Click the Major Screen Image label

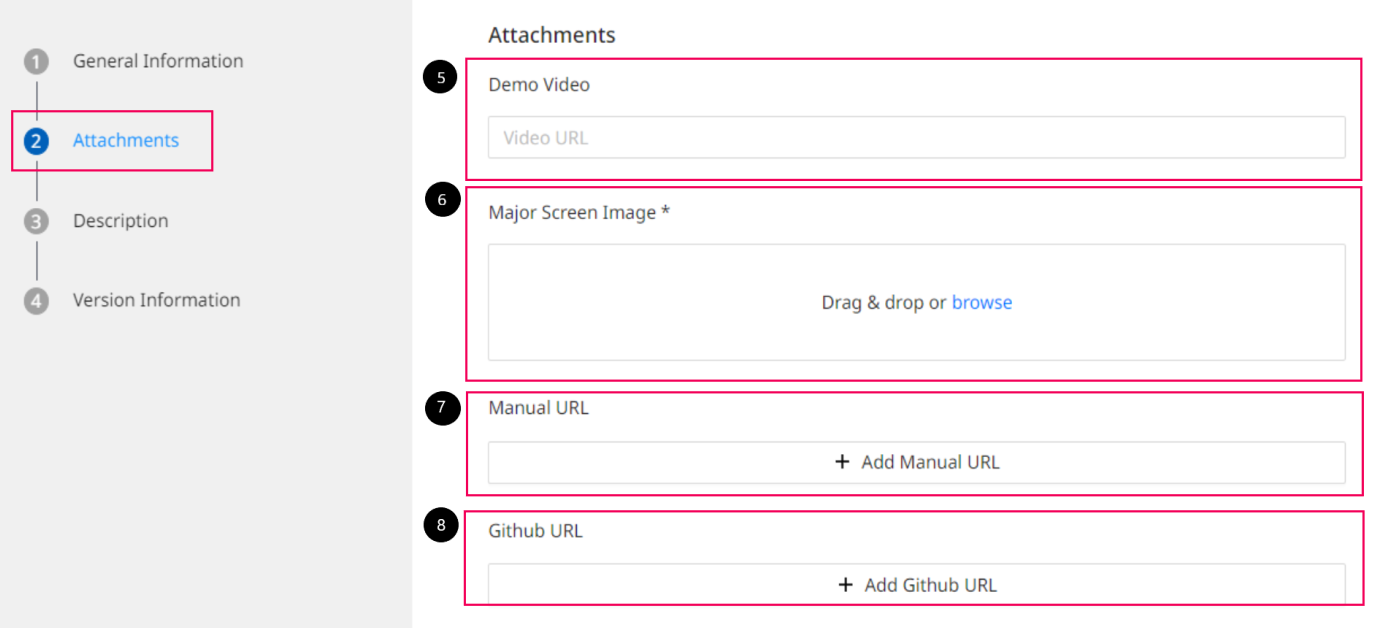579,212
